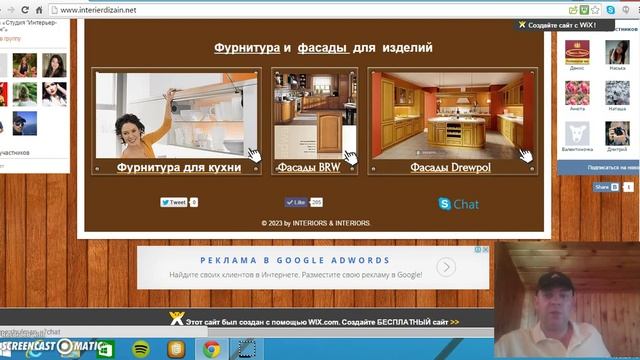
Task: Open the dark-haired woman avatar in left widget
Action: click(x=54, y=65)
